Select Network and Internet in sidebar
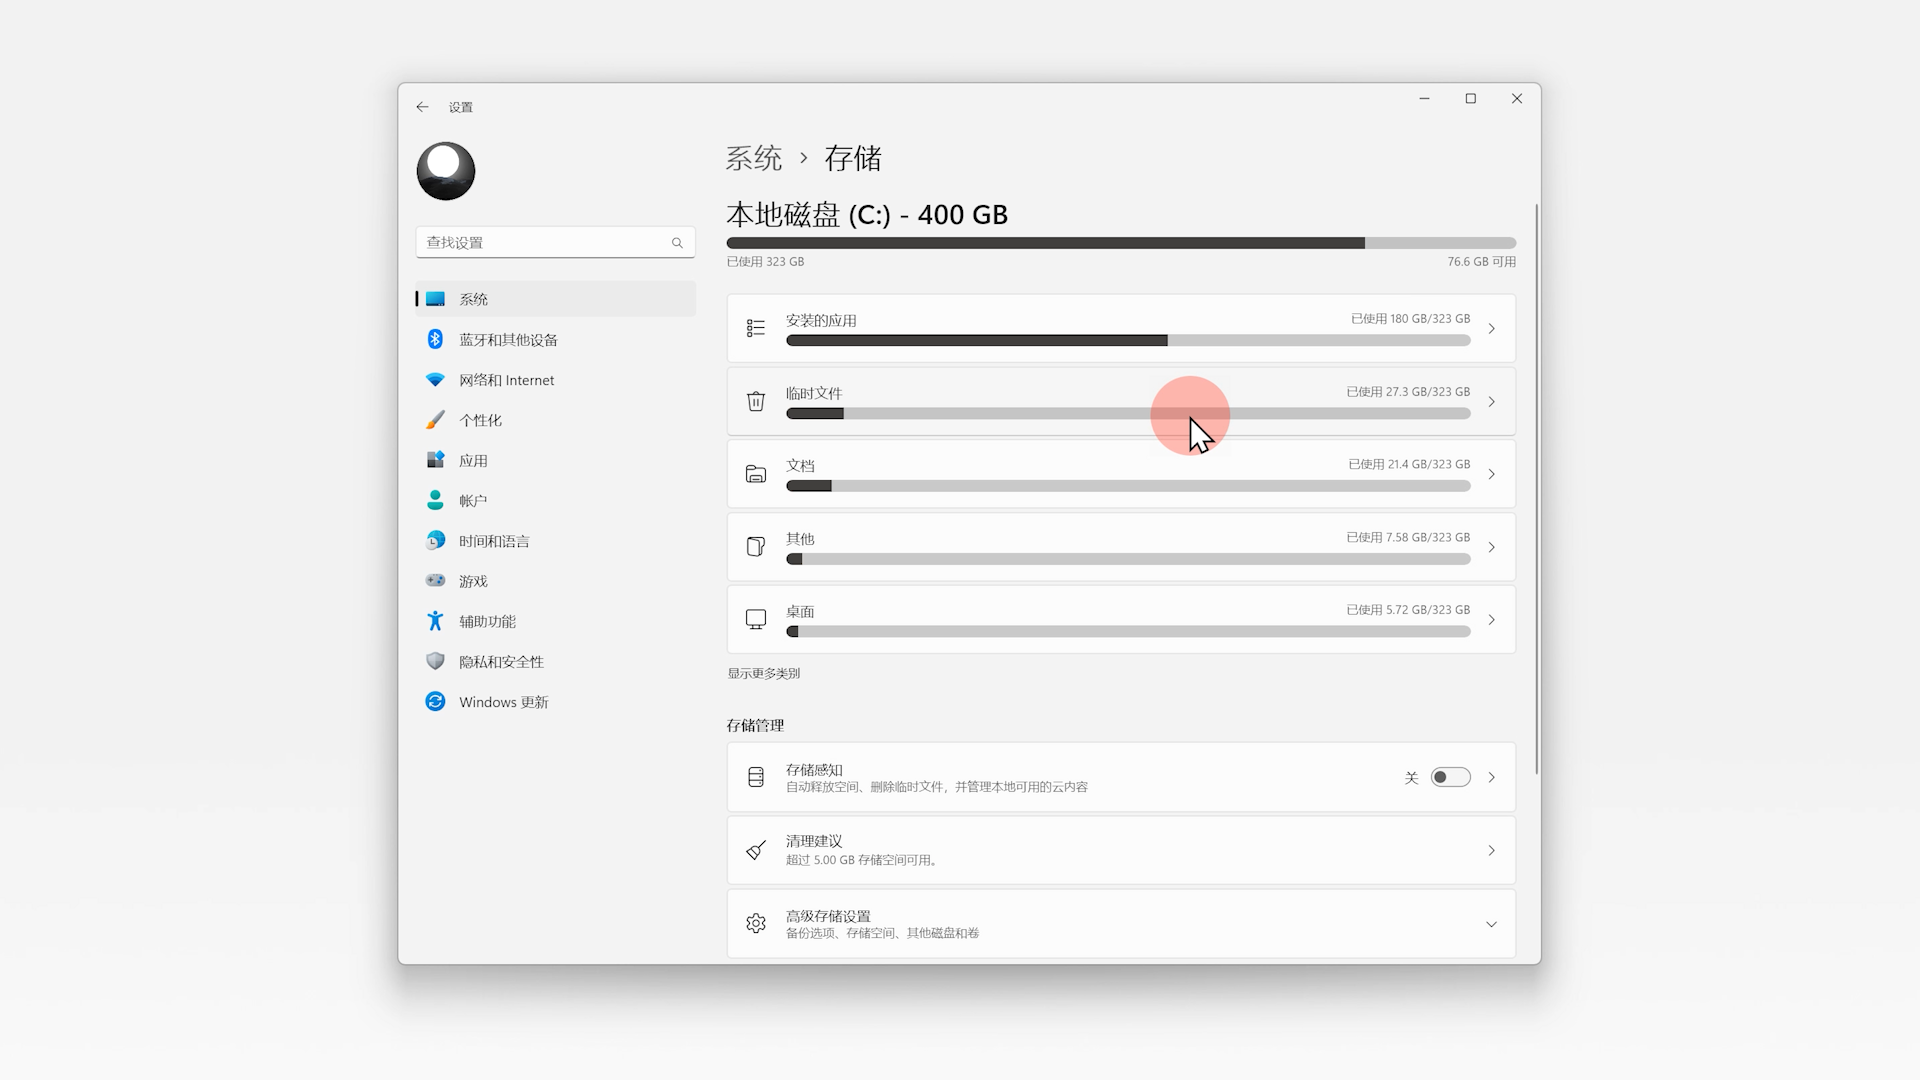Viewport: 1920px width, 1080px height. click(506, 380)
